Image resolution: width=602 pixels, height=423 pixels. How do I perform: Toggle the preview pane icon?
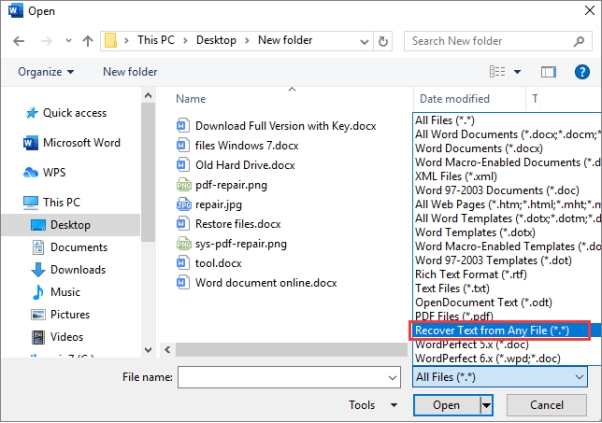click(548, 72)
